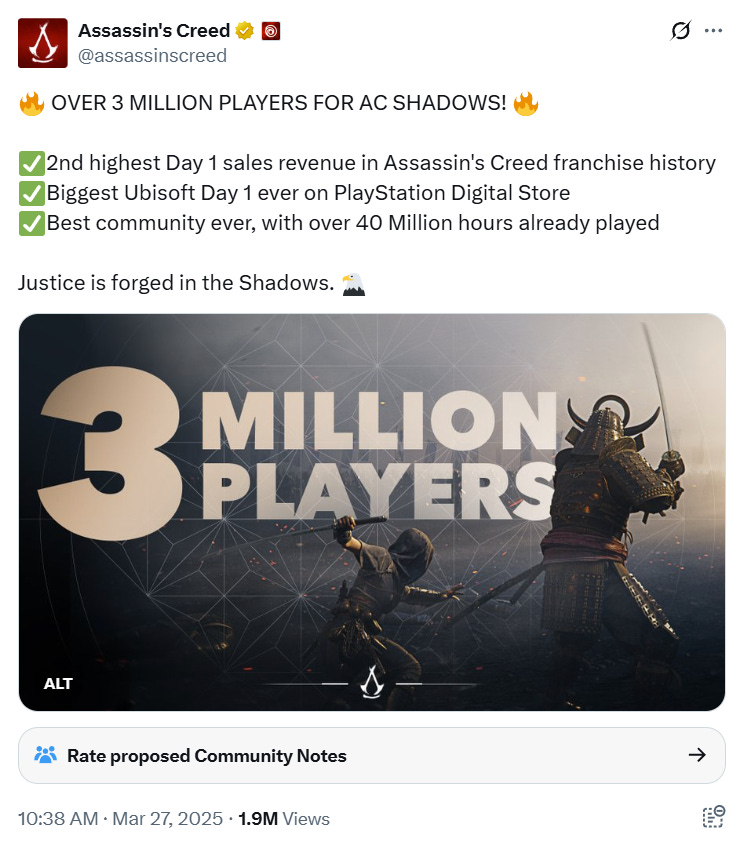
Task: Click the post analytics icon at bottom right
Action: pos(714,817)
